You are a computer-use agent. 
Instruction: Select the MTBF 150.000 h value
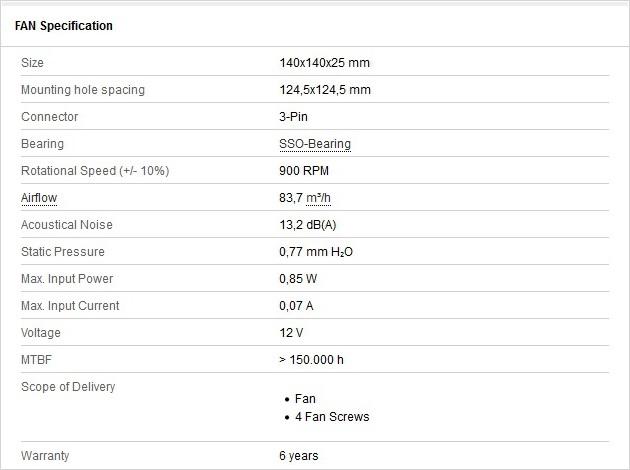311,360
